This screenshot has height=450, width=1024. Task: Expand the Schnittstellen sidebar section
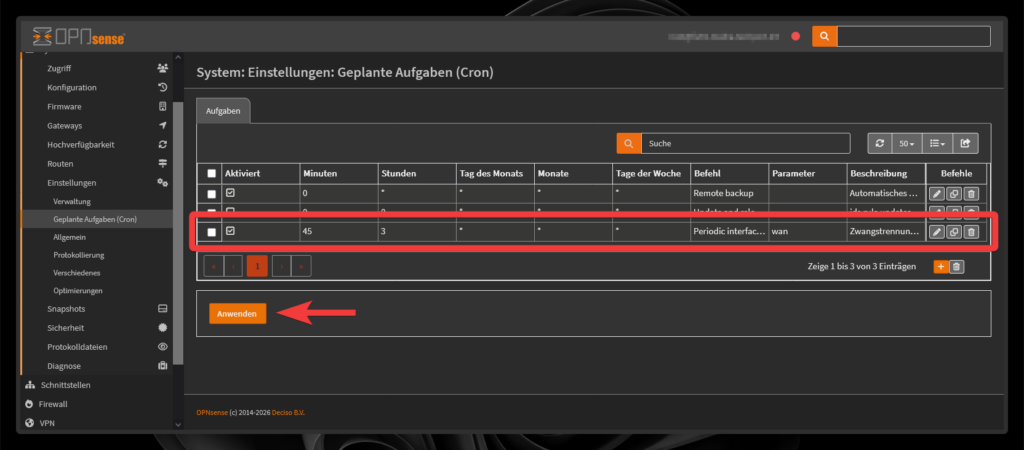coord(68,385)
